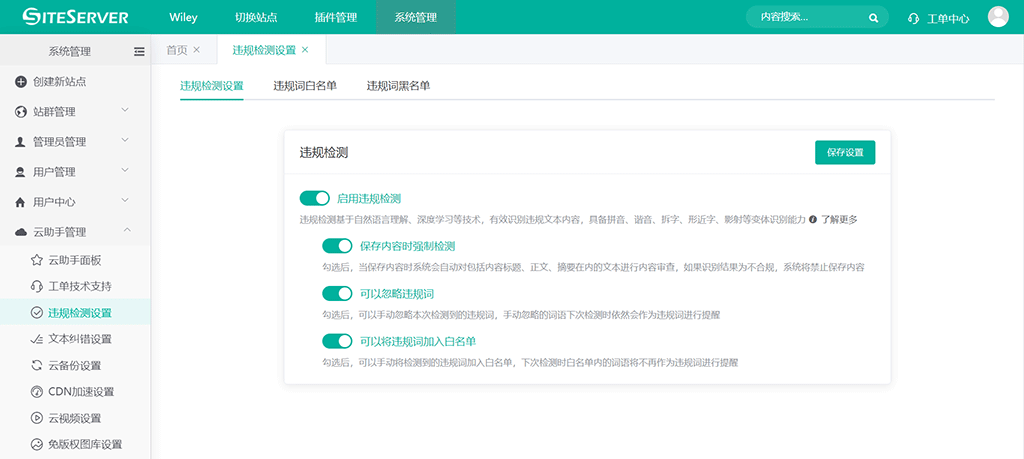Click the sidebar collapse hamburger icon

pos(139,51)
